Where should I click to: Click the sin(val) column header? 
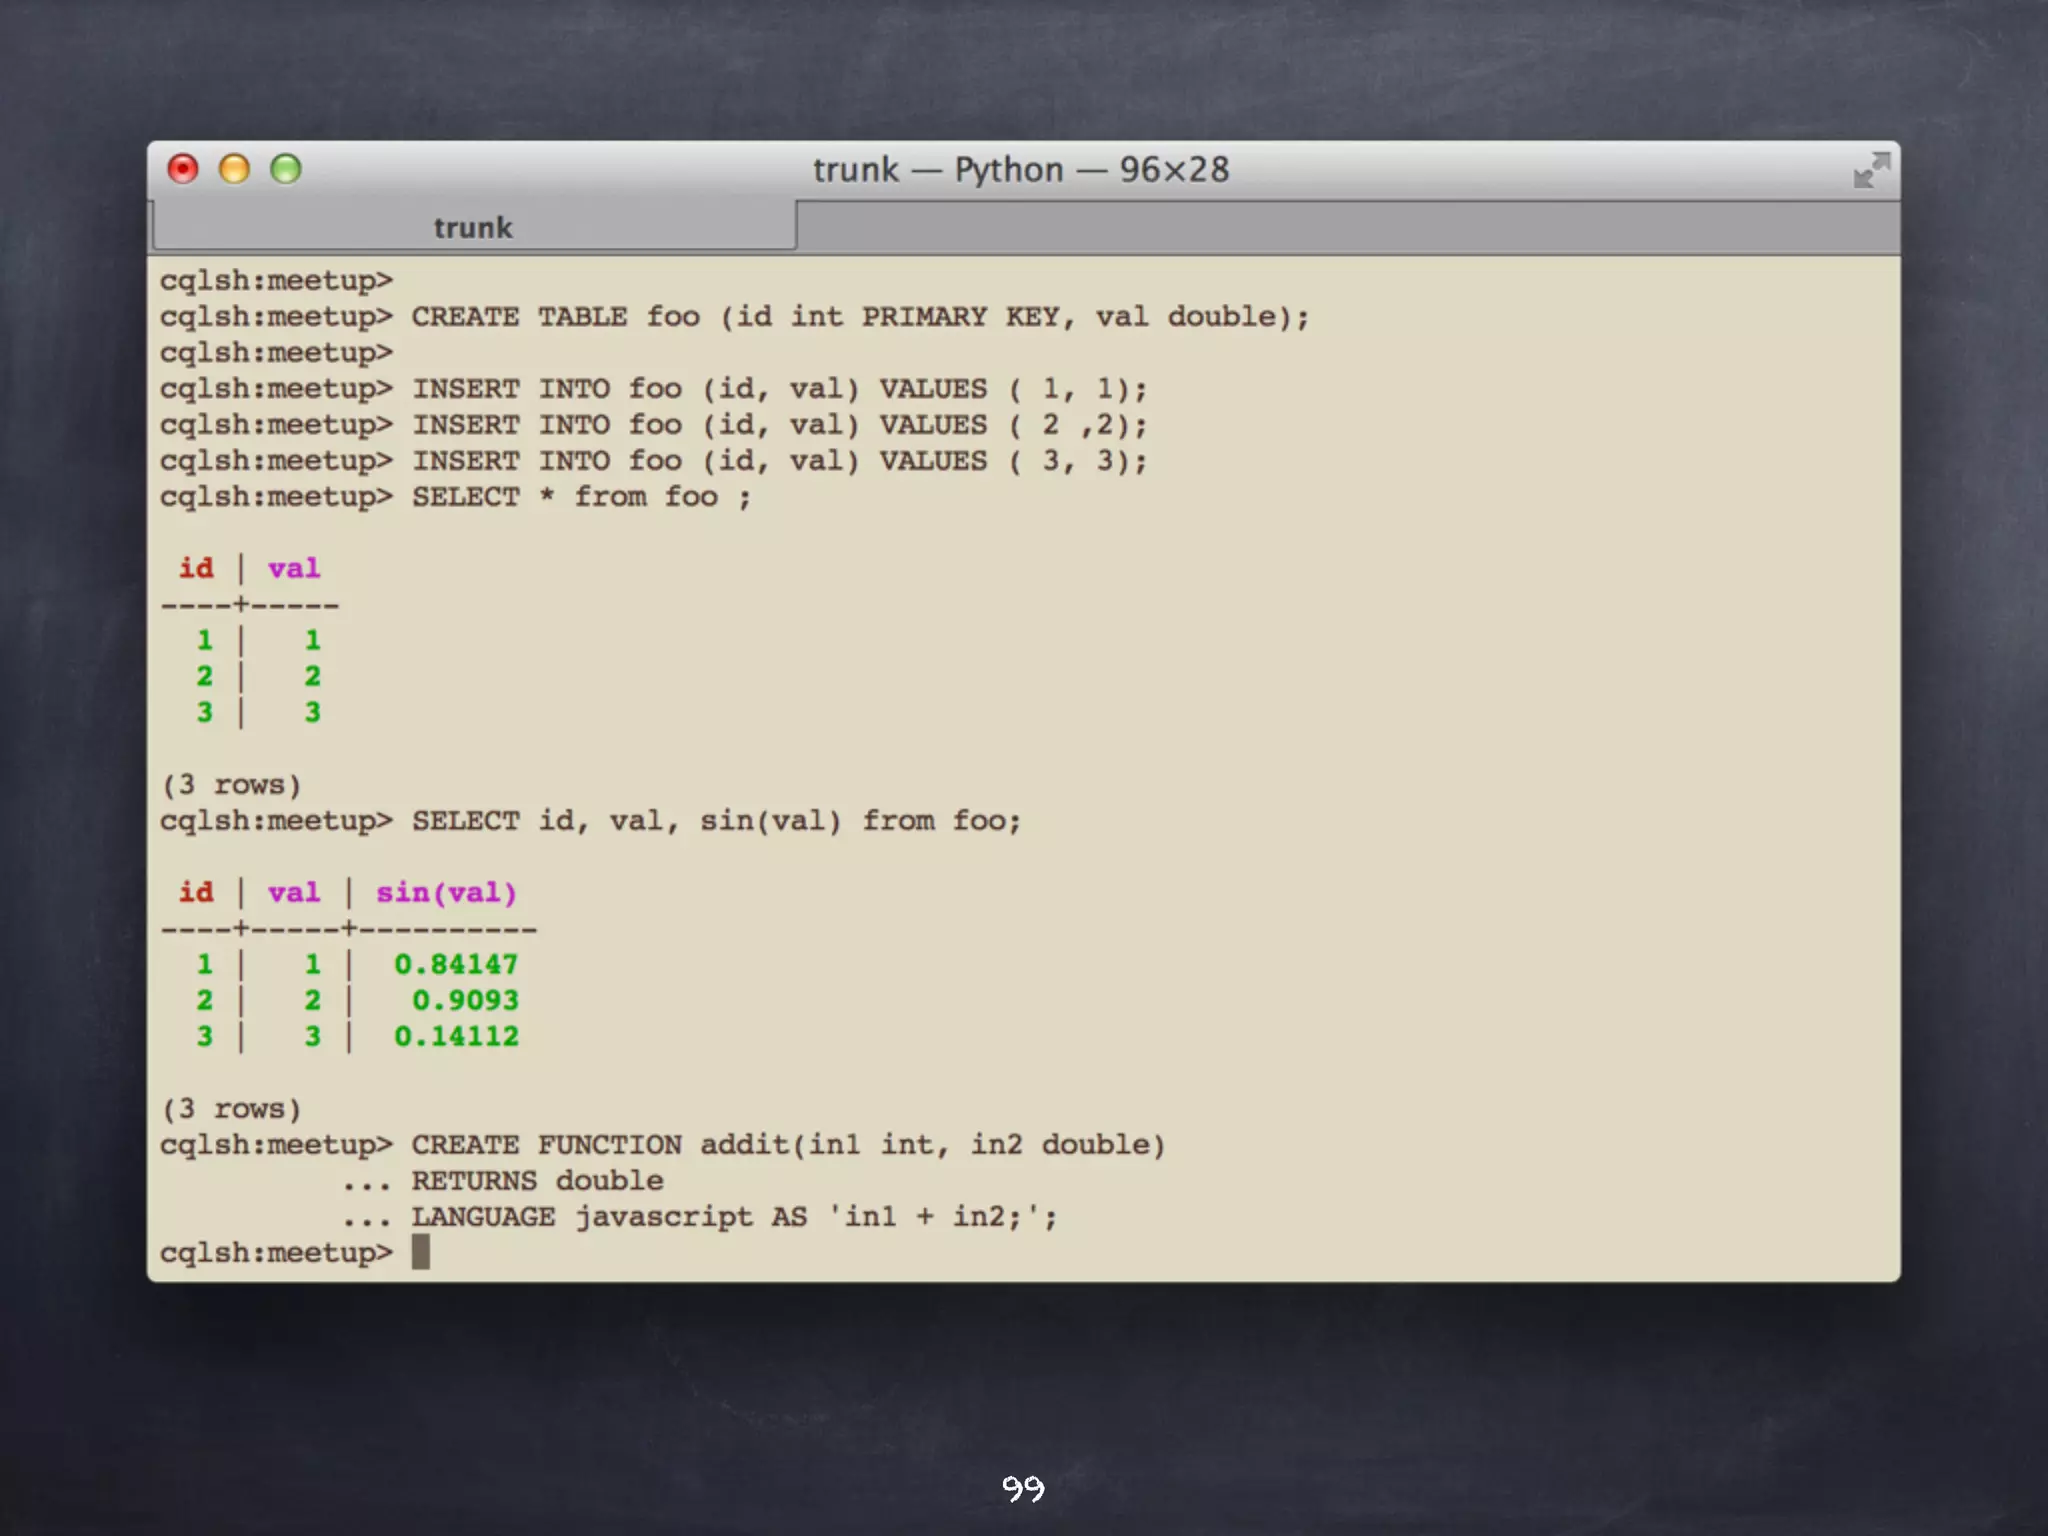[446, 892]
